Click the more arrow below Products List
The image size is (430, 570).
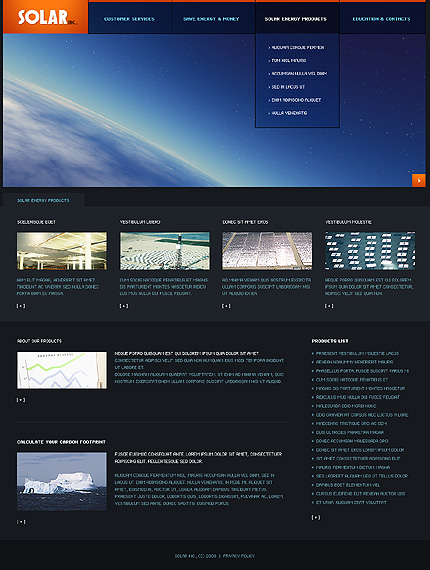click(316, 517)
